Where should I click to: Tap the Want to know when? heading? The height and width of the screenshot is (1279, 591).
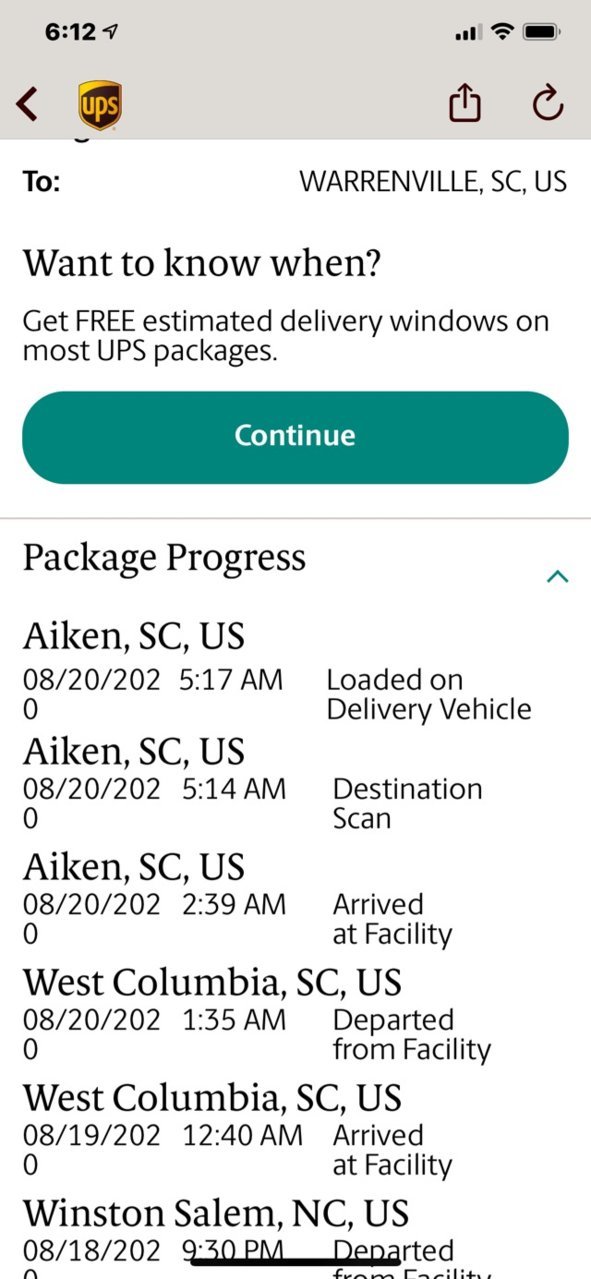202,264
